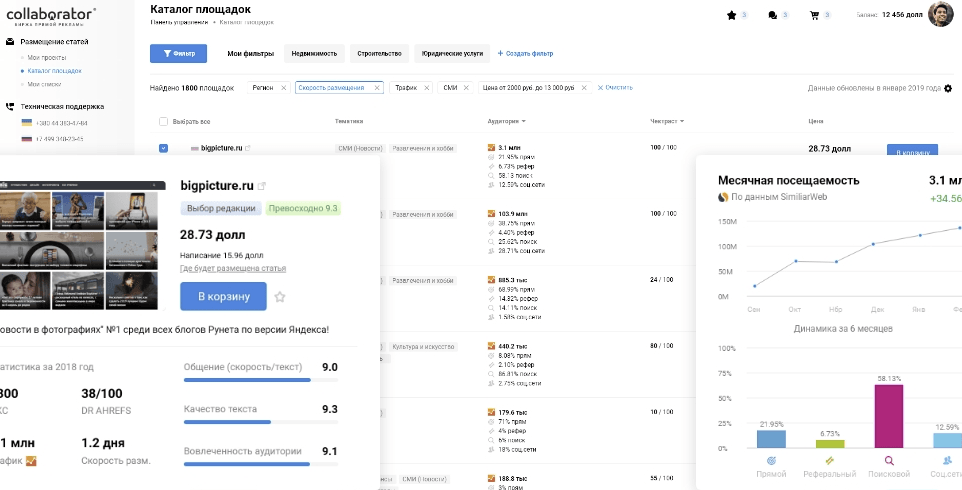Screen dimensions: 962x490
Task: Click the Панель управления breadcrumb
Action: tap(179, 22)
